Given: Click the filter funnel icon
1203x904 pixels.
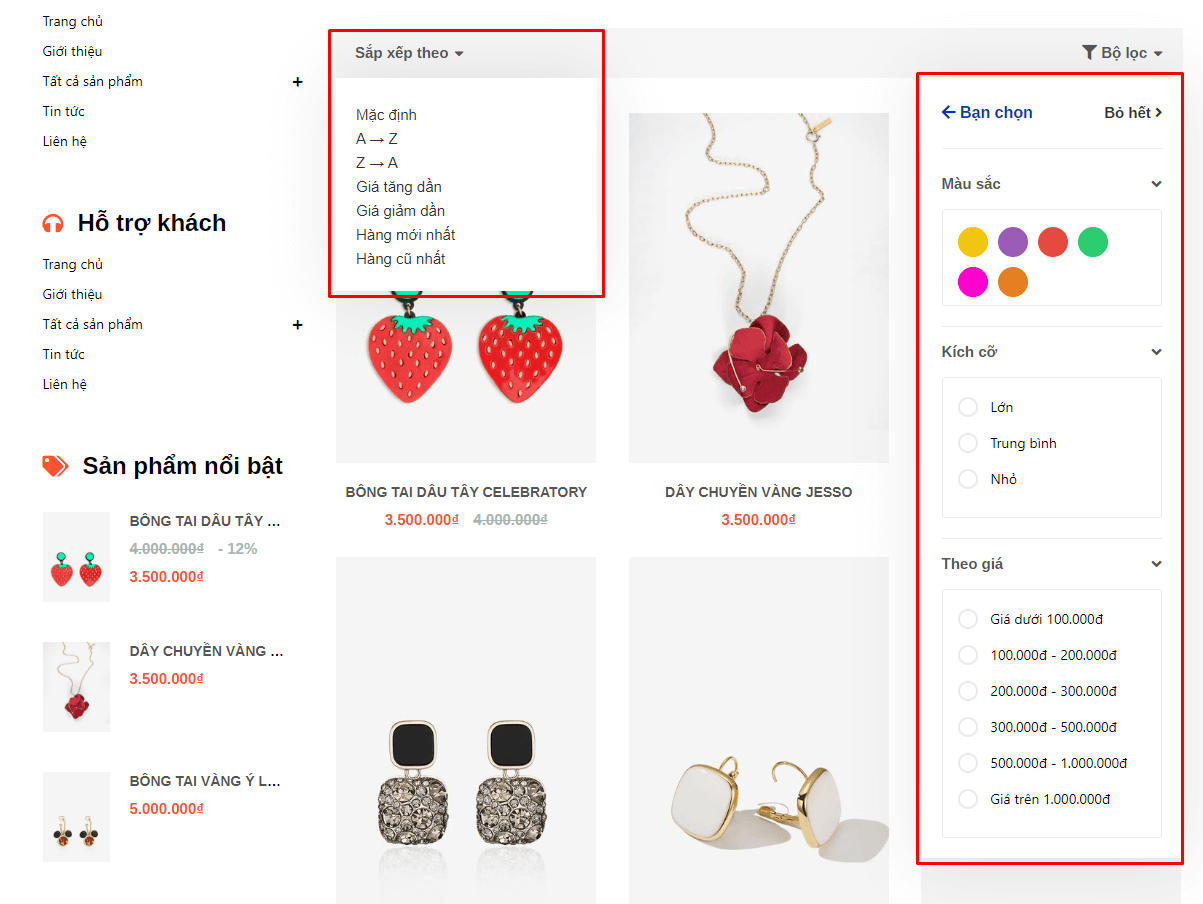Looking at the screenshot, I should pos(1089,52).
